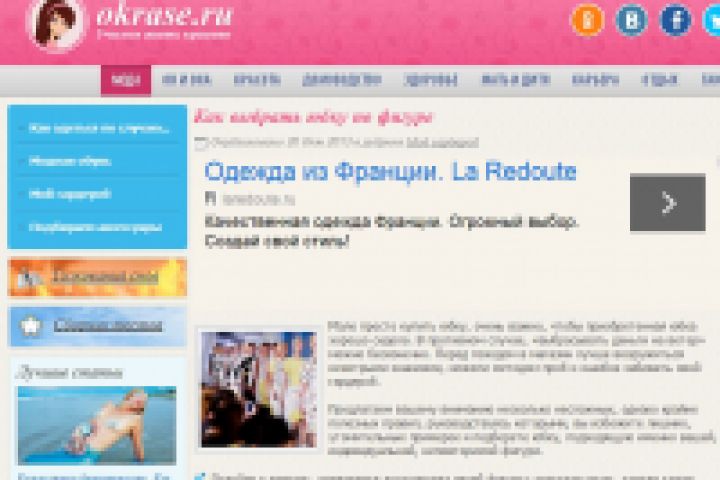Click the laredoute.ru ad domain link

click(259, 200)
